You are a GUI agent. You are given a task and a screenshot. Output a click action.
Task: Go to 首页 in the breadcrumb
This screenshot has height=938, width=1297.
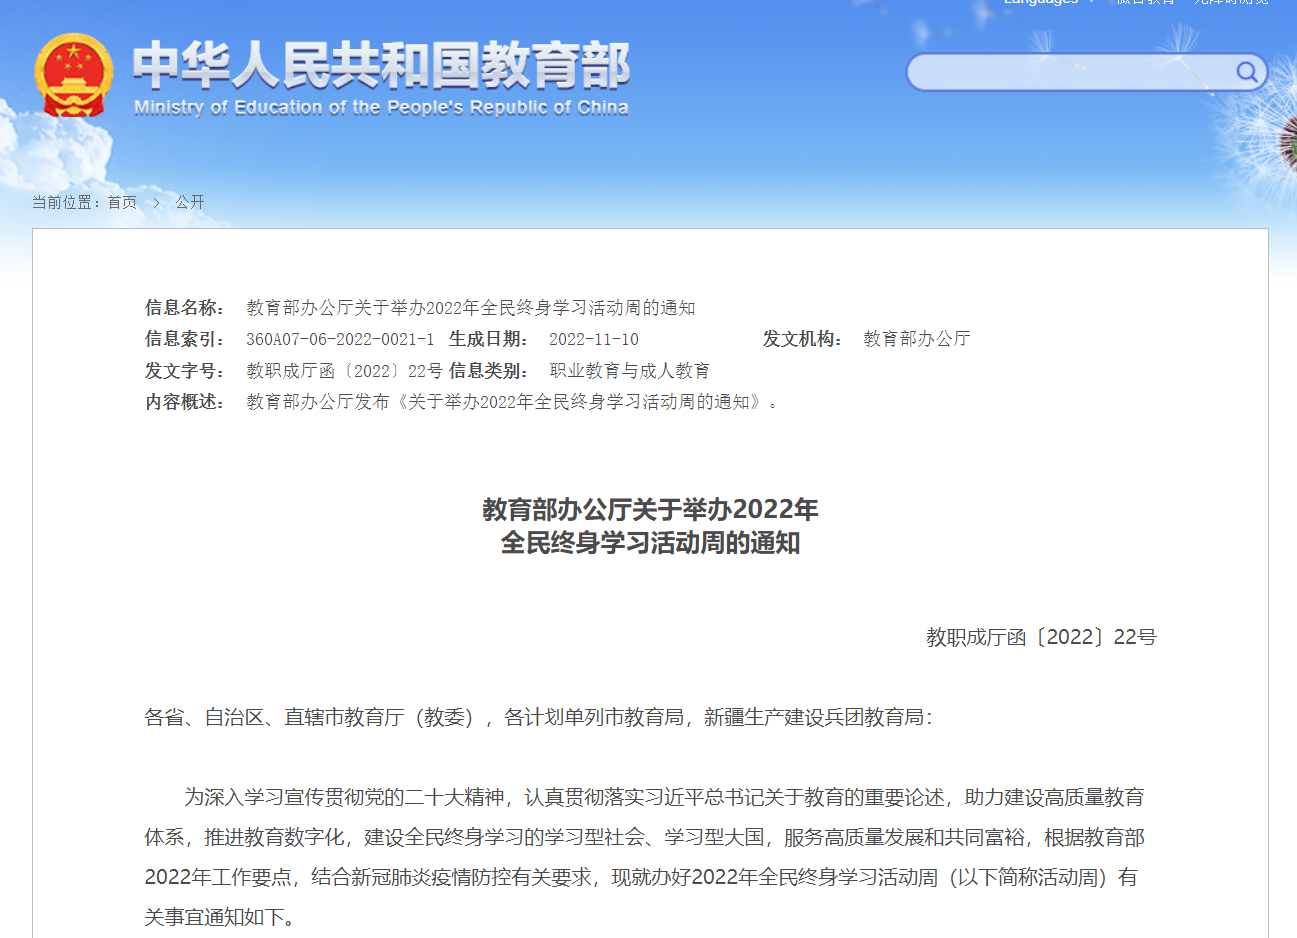point(122,203)
